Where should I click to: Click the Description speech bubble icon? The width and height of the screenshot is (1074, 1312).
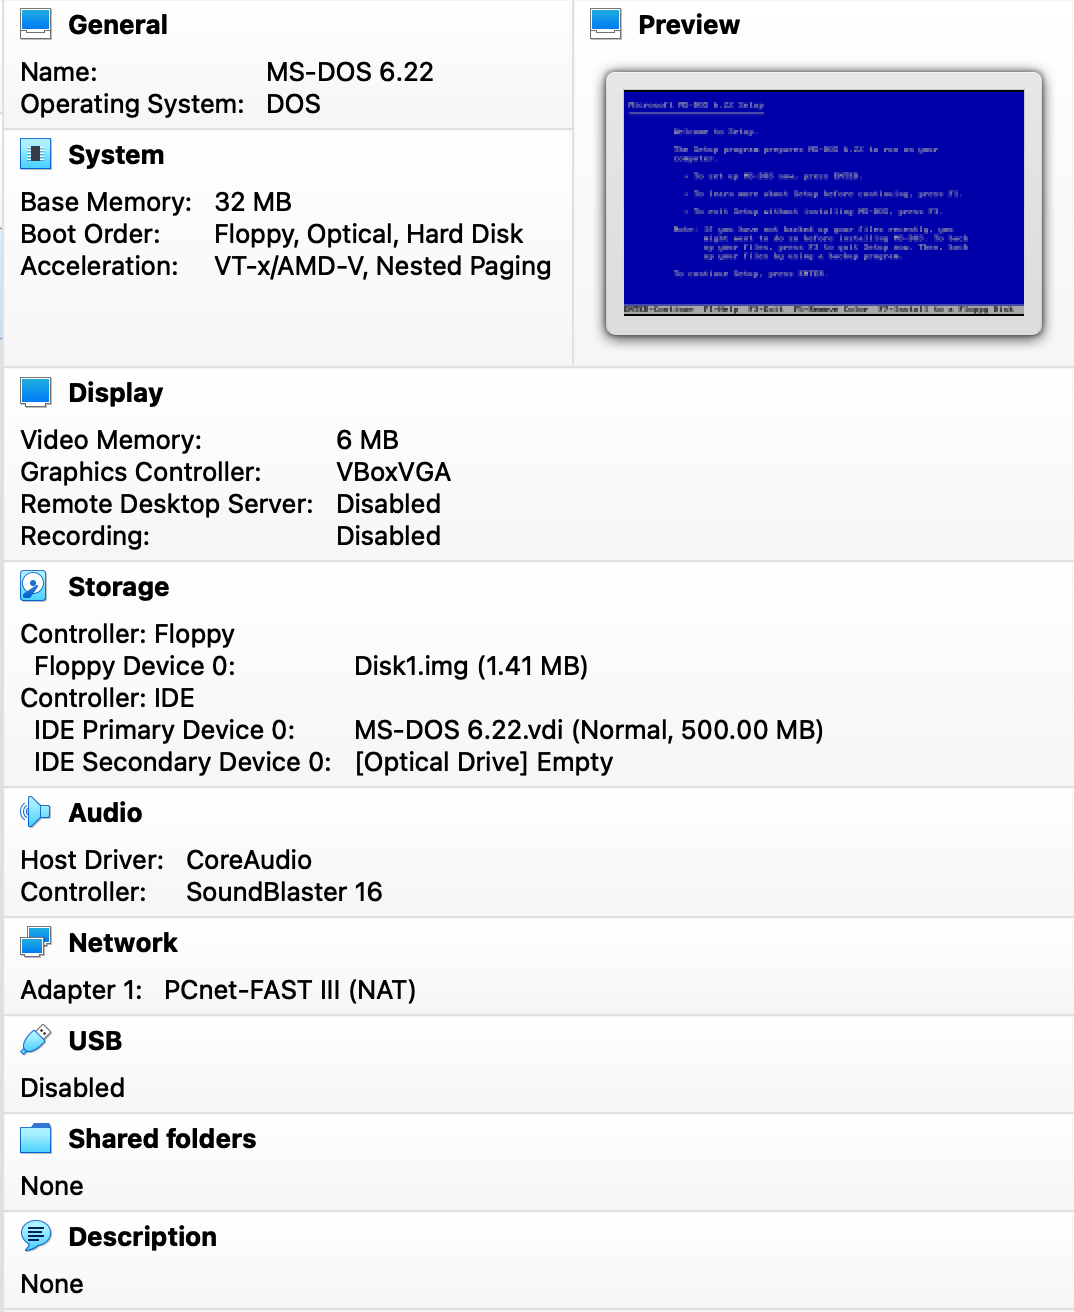pyautogui.click(x=33, y=1235)
